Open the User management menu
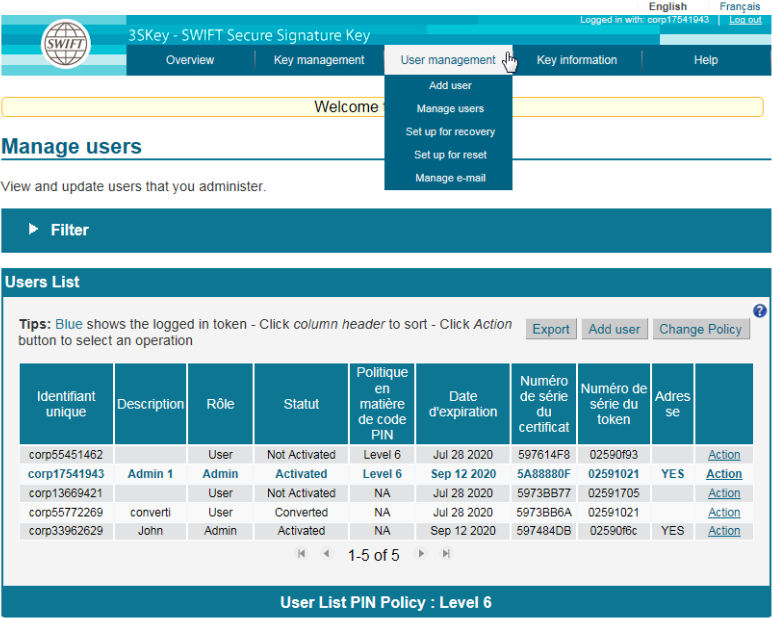This screenshot has width=772, height=618. pyautogui.click(x=448, y=60)
